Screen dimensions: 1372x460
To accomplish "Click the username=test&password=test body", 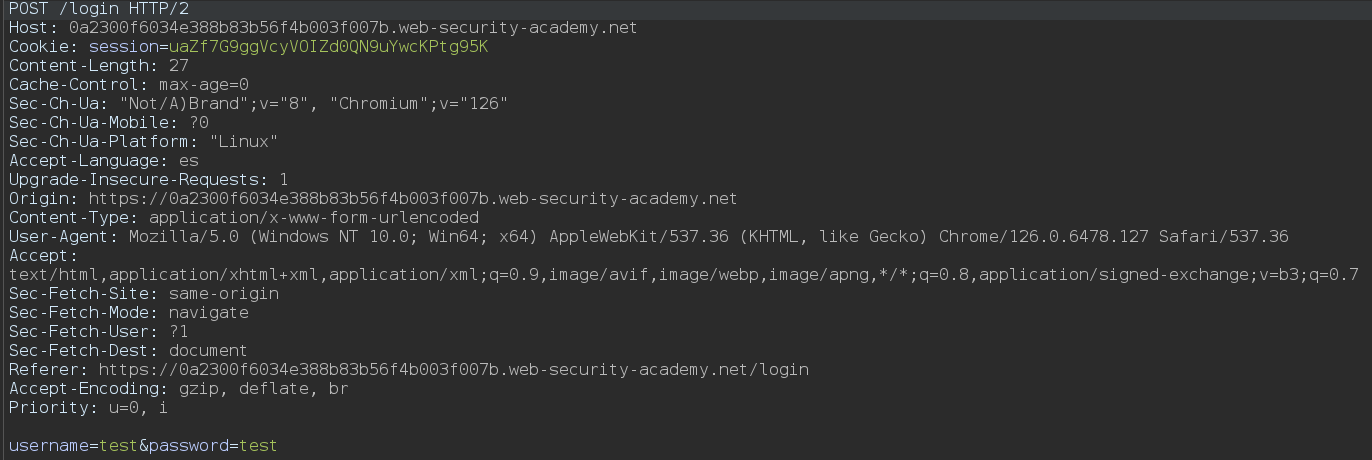I will 143,446.
